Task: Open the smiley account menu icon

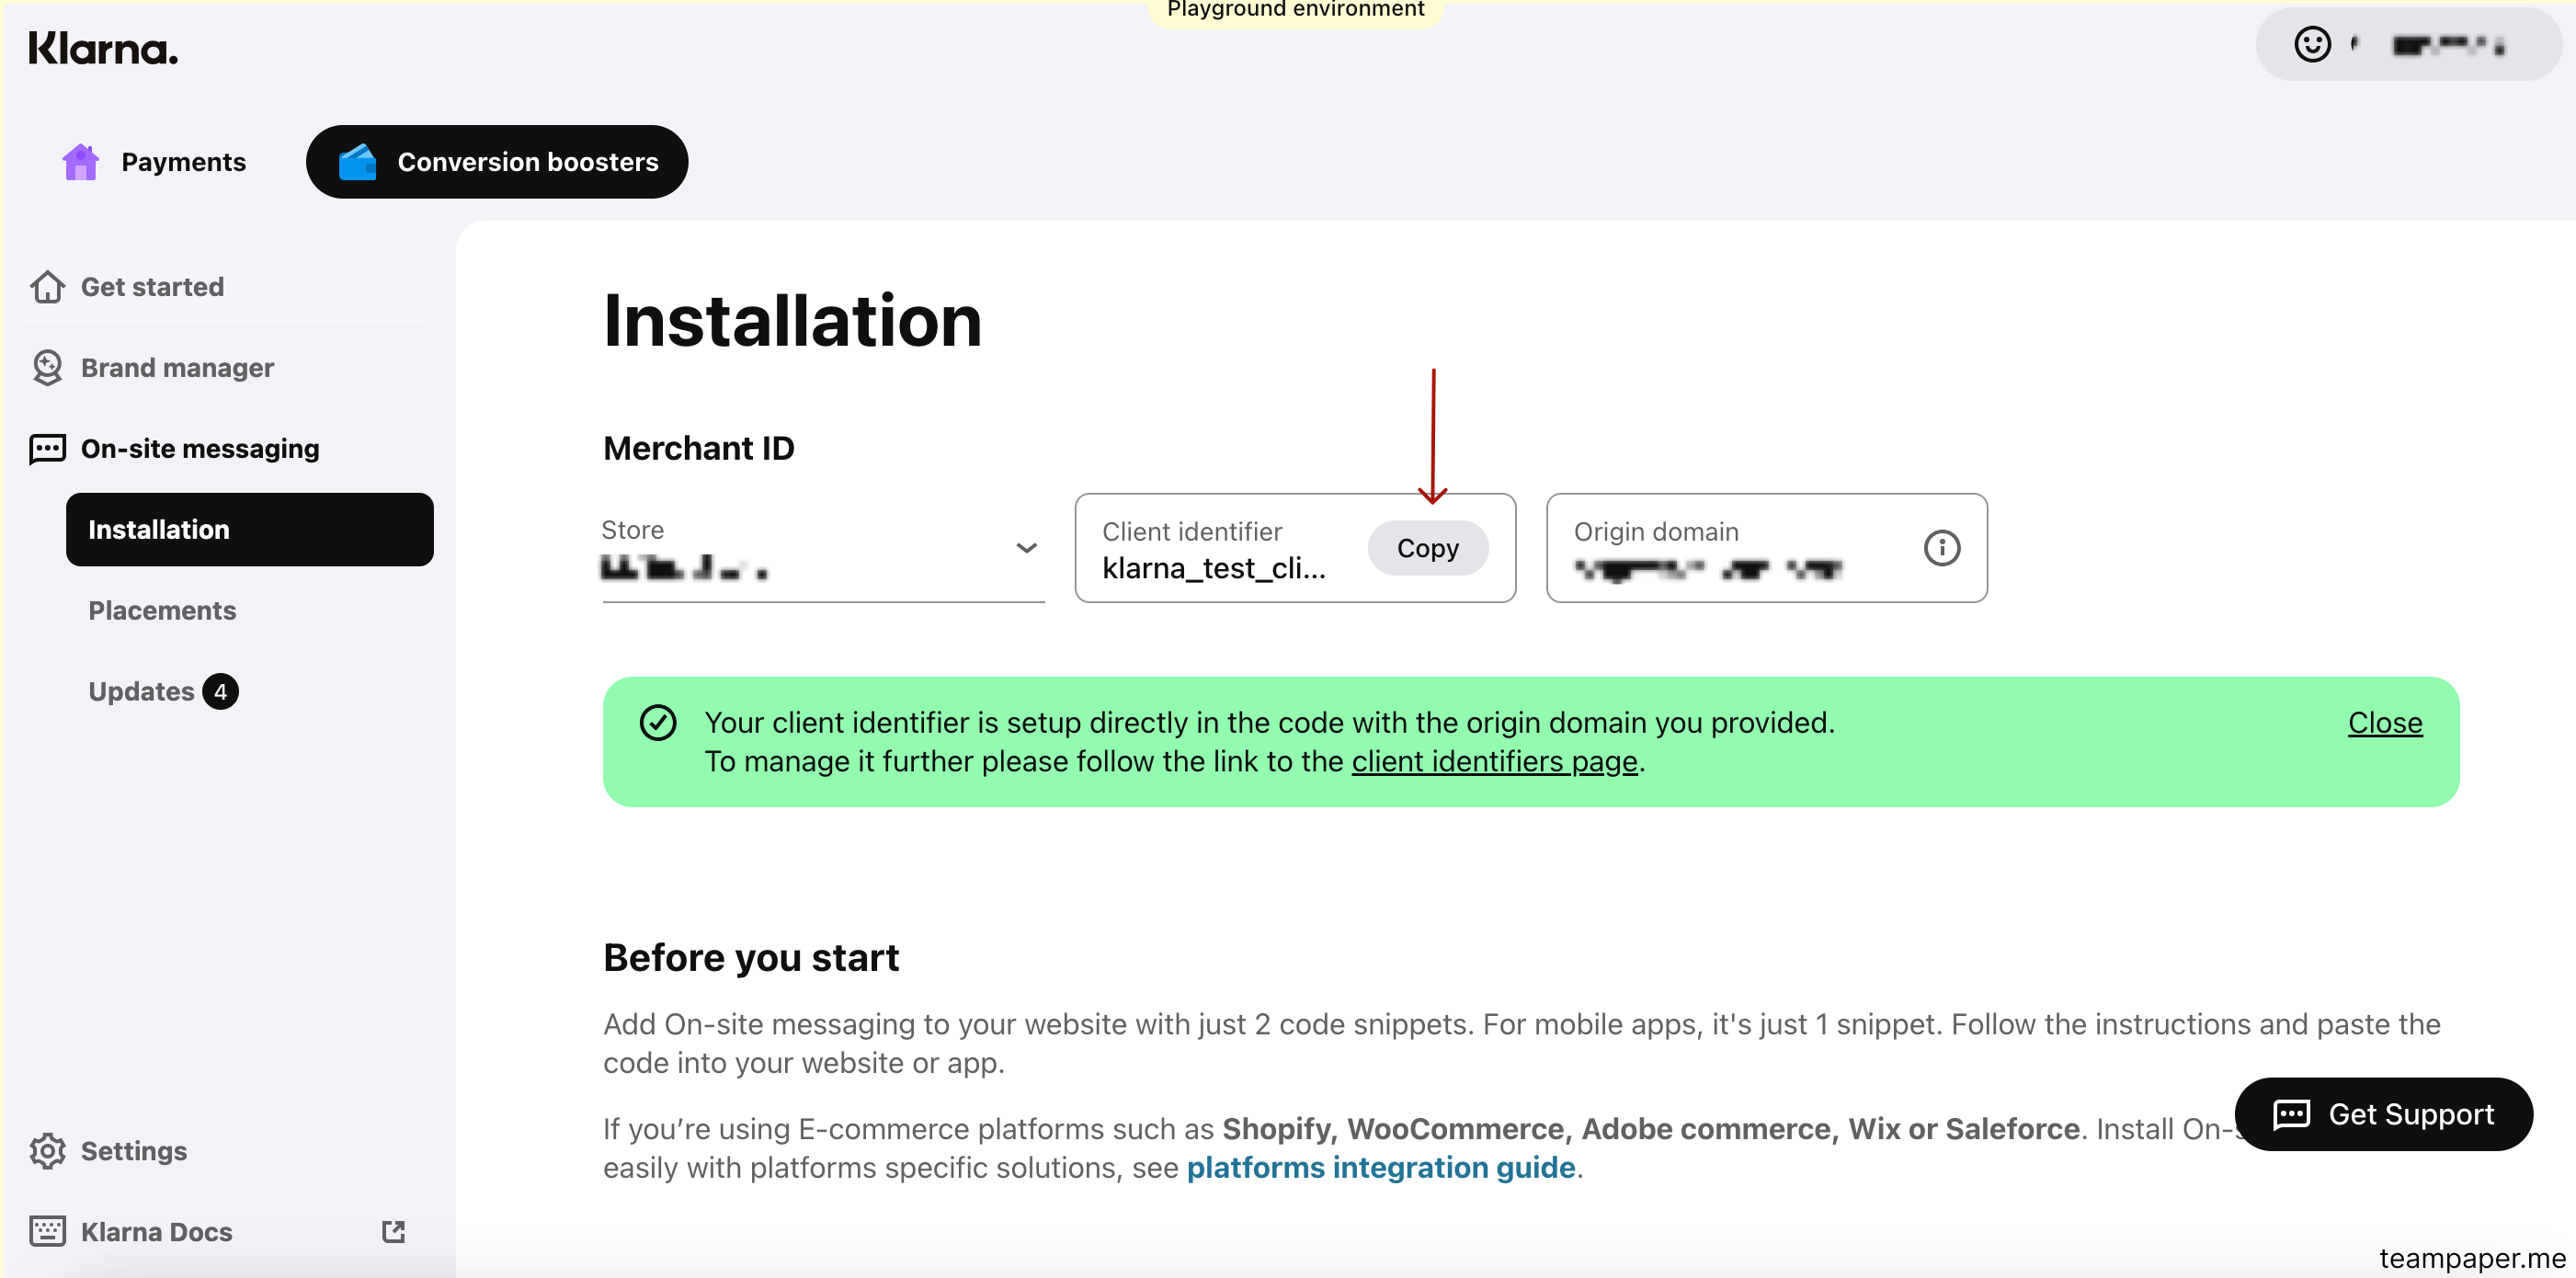Action: point(2312,45)
